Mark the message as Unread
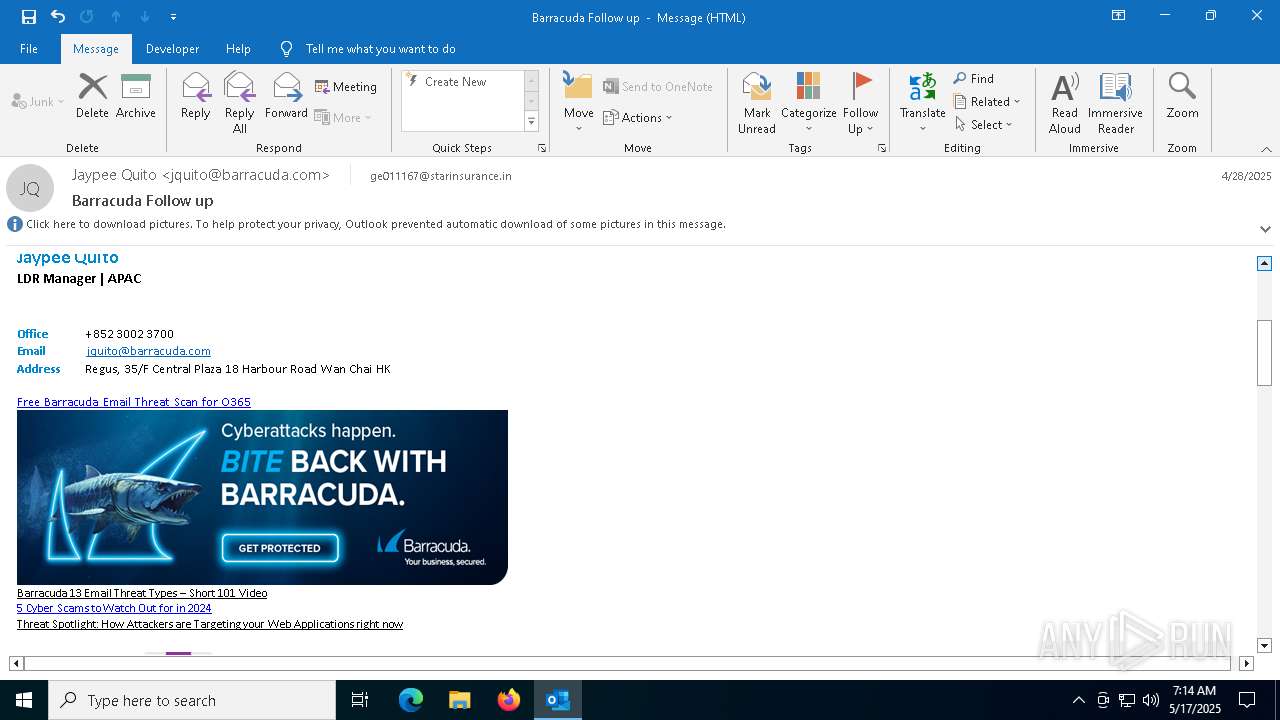Screen dimensions: 1280x720 pyautogui.click(x=757, y=102)
